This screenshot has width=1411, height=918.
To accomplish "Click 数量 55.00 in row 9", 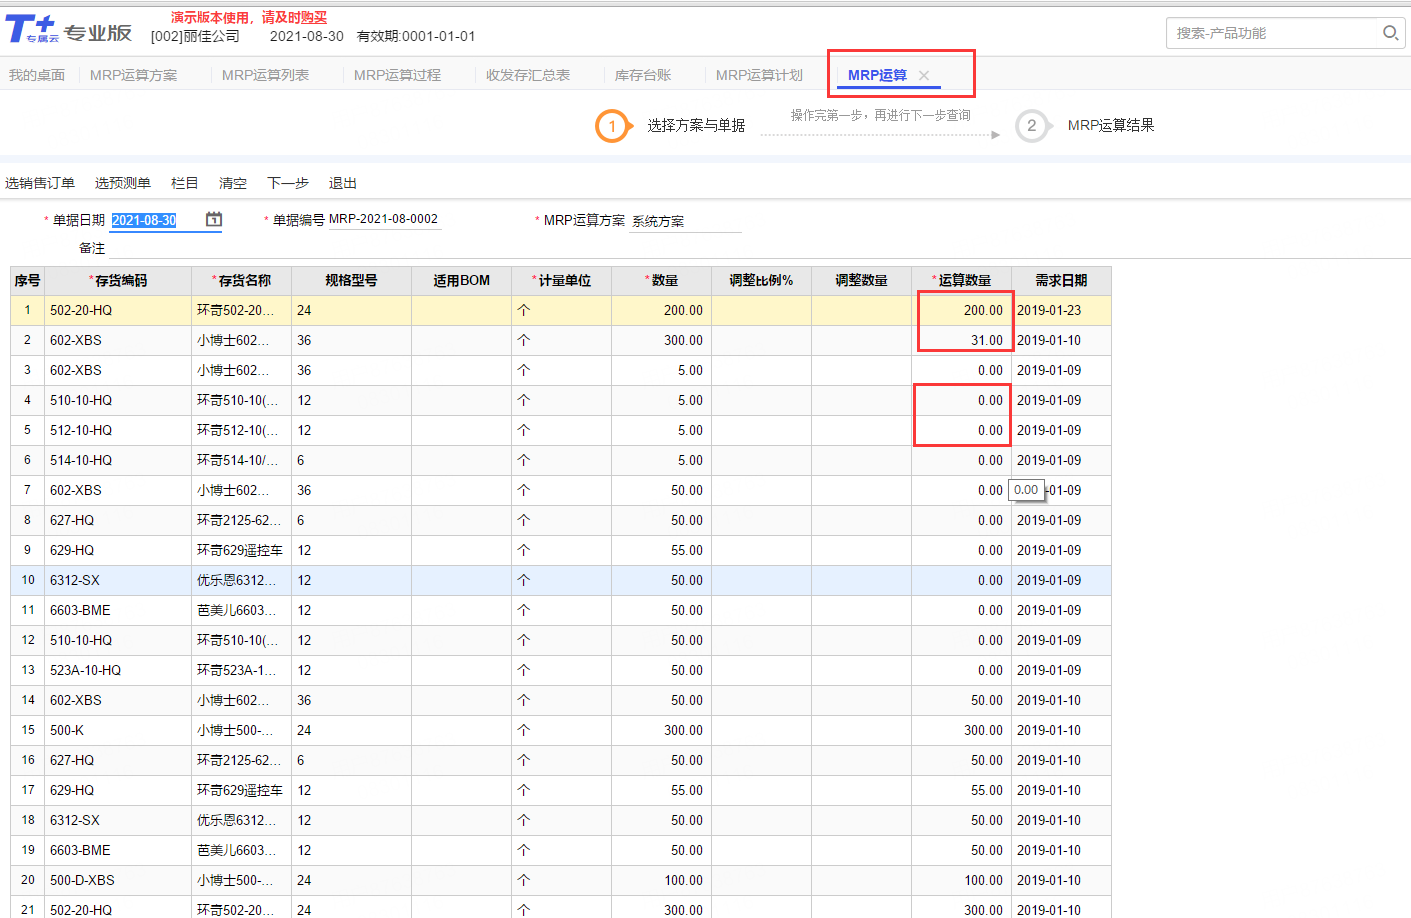I will (x=662, y=551).
